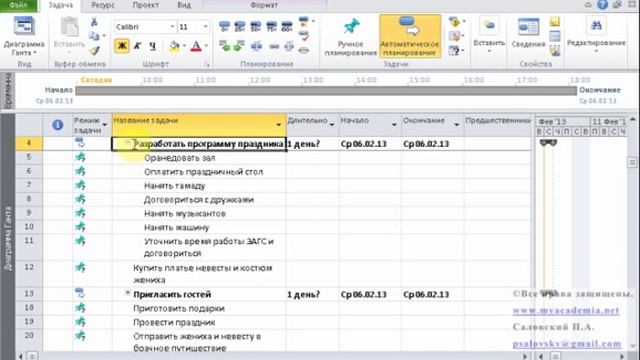Click the Respect Links red-check icon
Screen dimensions: 640x360
click(304, 36)
